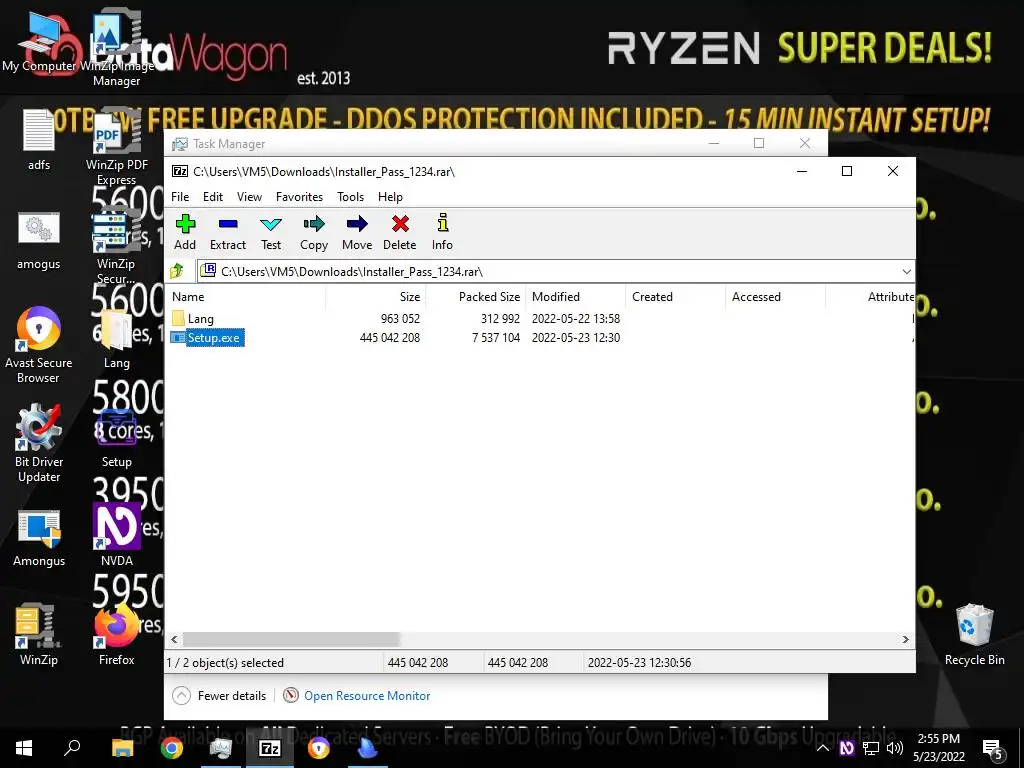This screenshot has height=768, width=1024.
Task: Open the View menu
Action: (x=249, y=197)
